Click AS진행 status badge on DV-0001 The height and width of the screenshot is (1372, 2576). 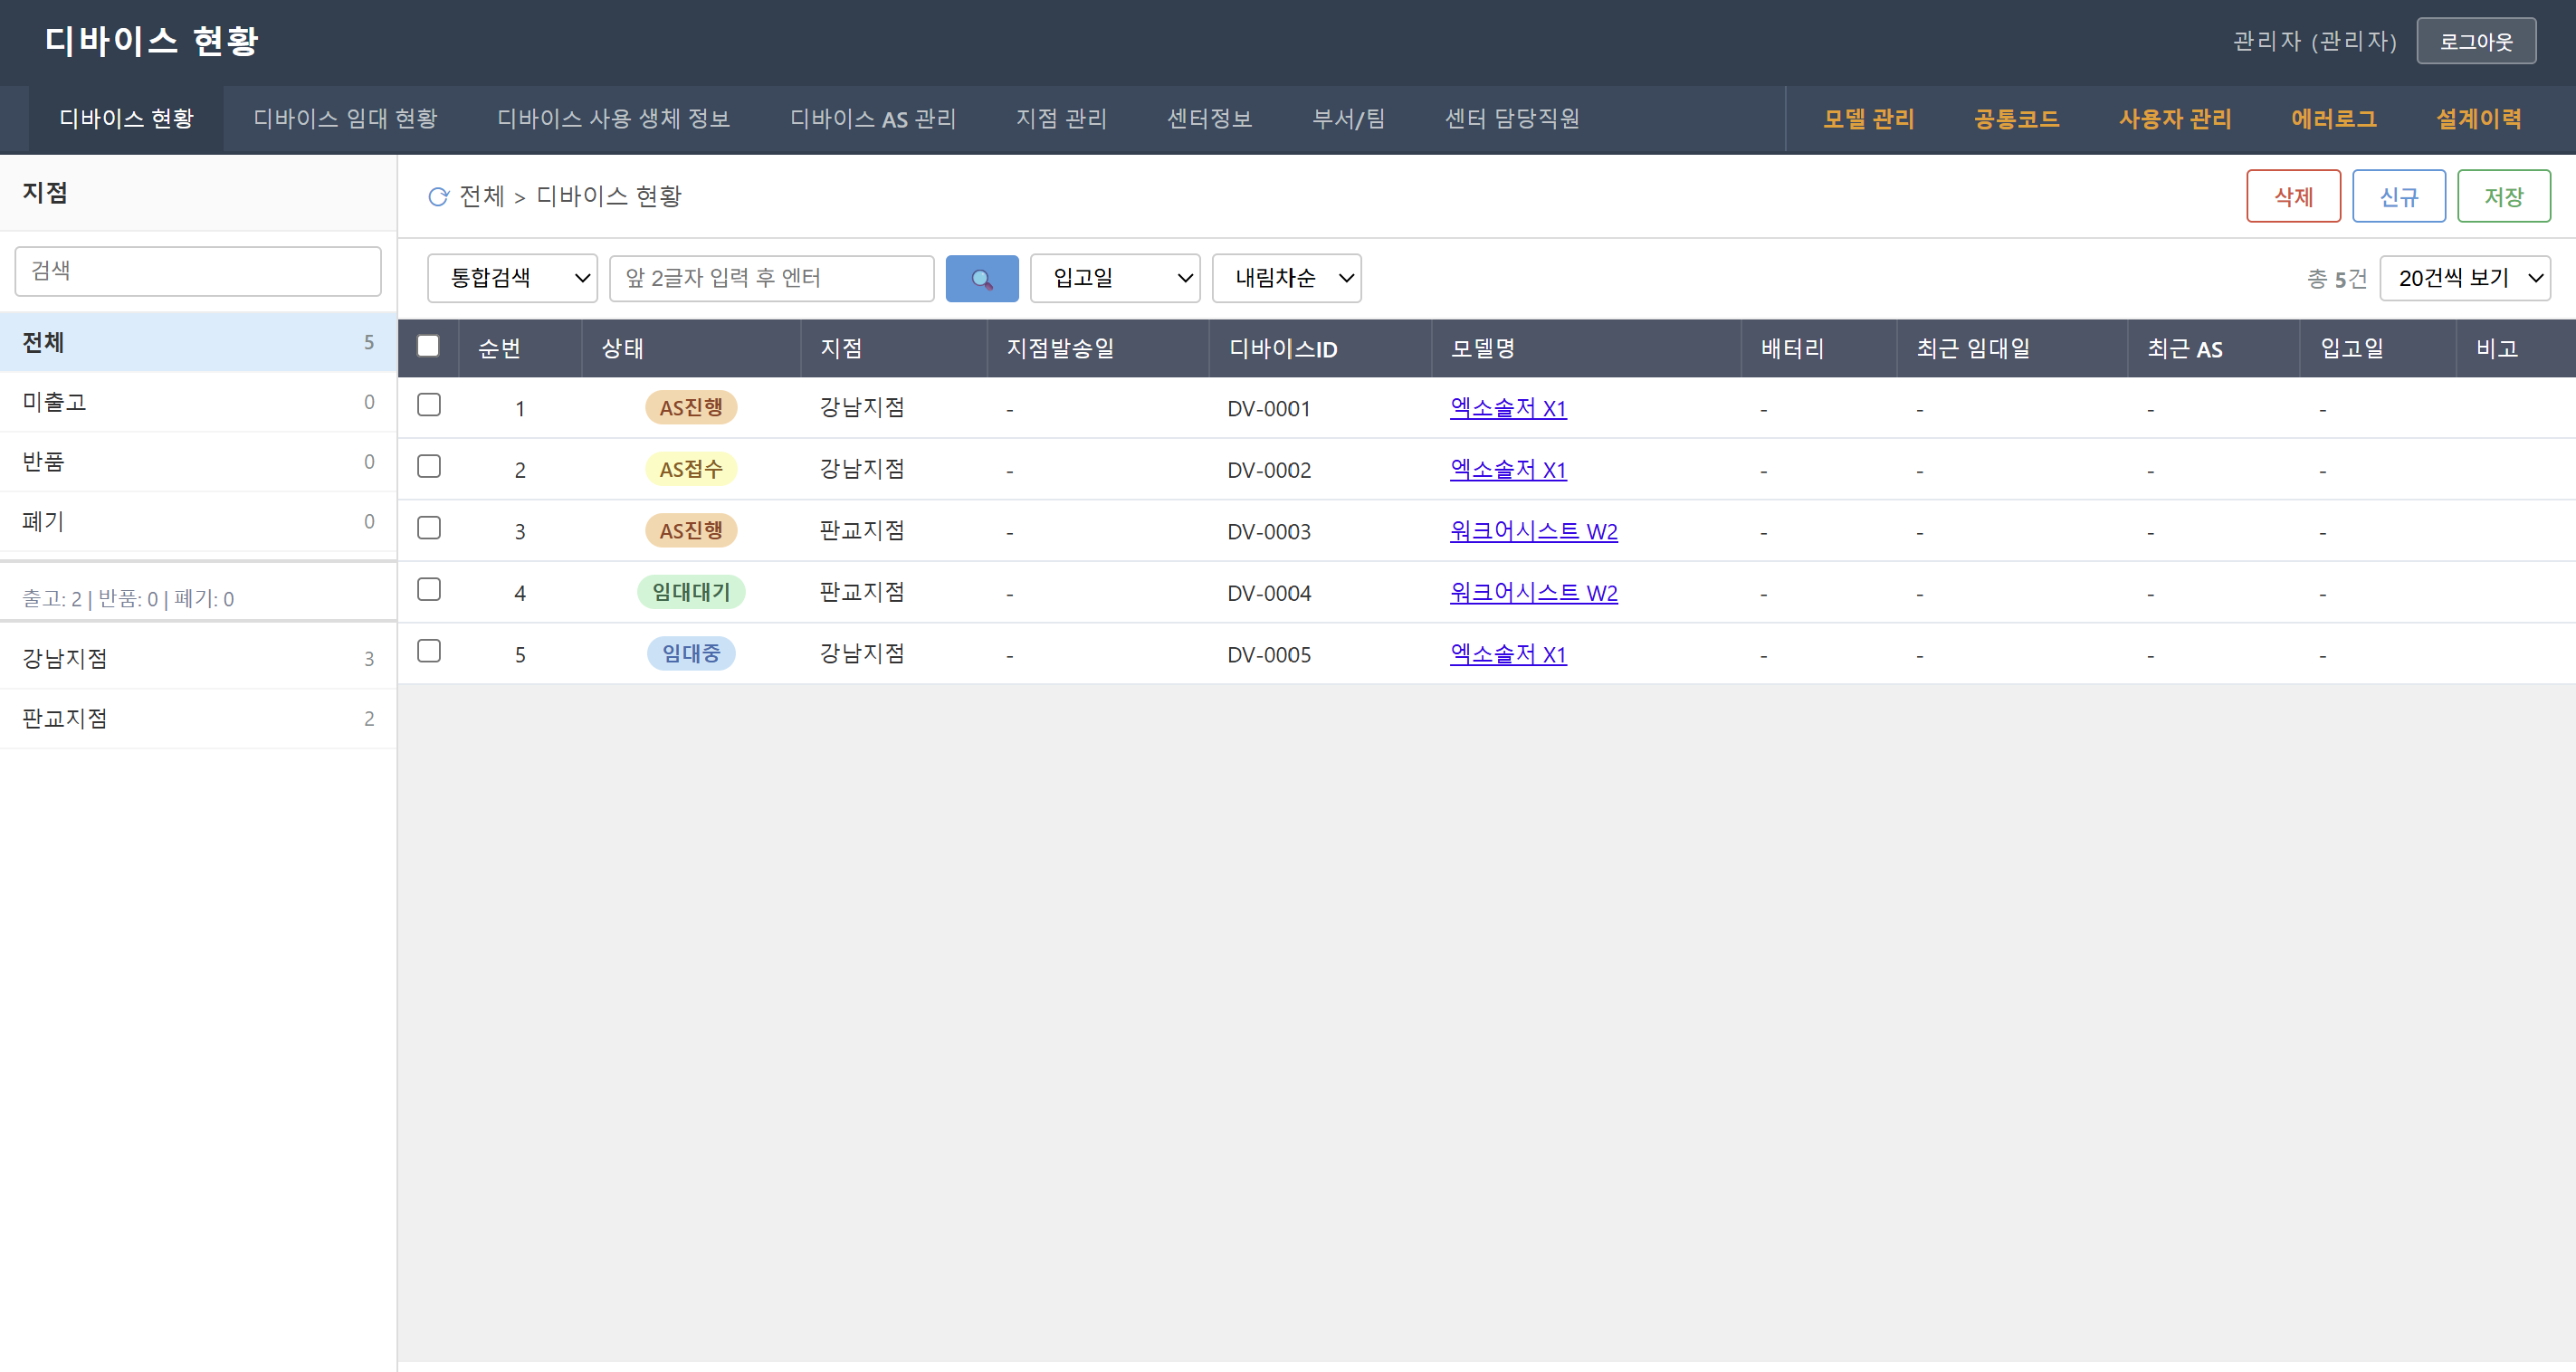(x=691, y=407)
